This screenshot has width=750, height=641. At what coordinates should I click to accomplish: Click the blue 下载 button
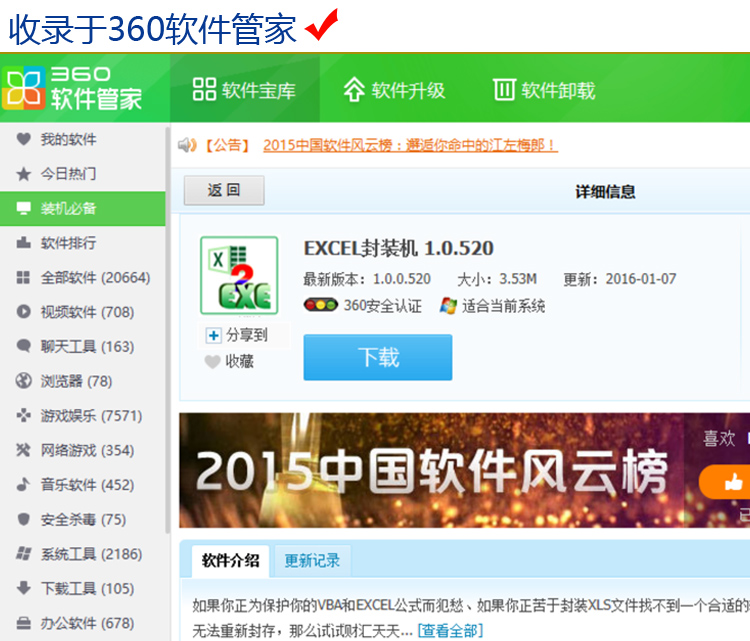click(x=378, y=357)
